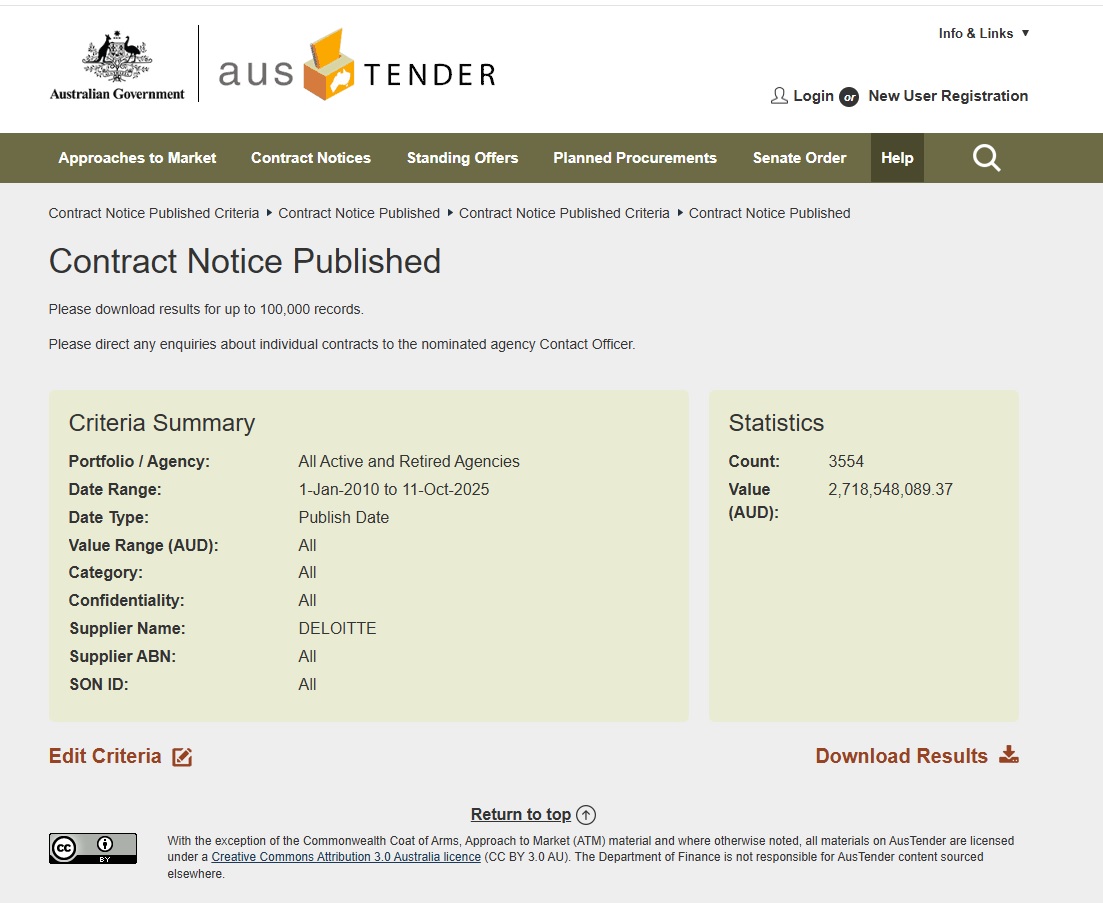The height and width of the screenshot is (903, 1103).
Task: Go to Planned Procurements
Action: pos(635,158)
